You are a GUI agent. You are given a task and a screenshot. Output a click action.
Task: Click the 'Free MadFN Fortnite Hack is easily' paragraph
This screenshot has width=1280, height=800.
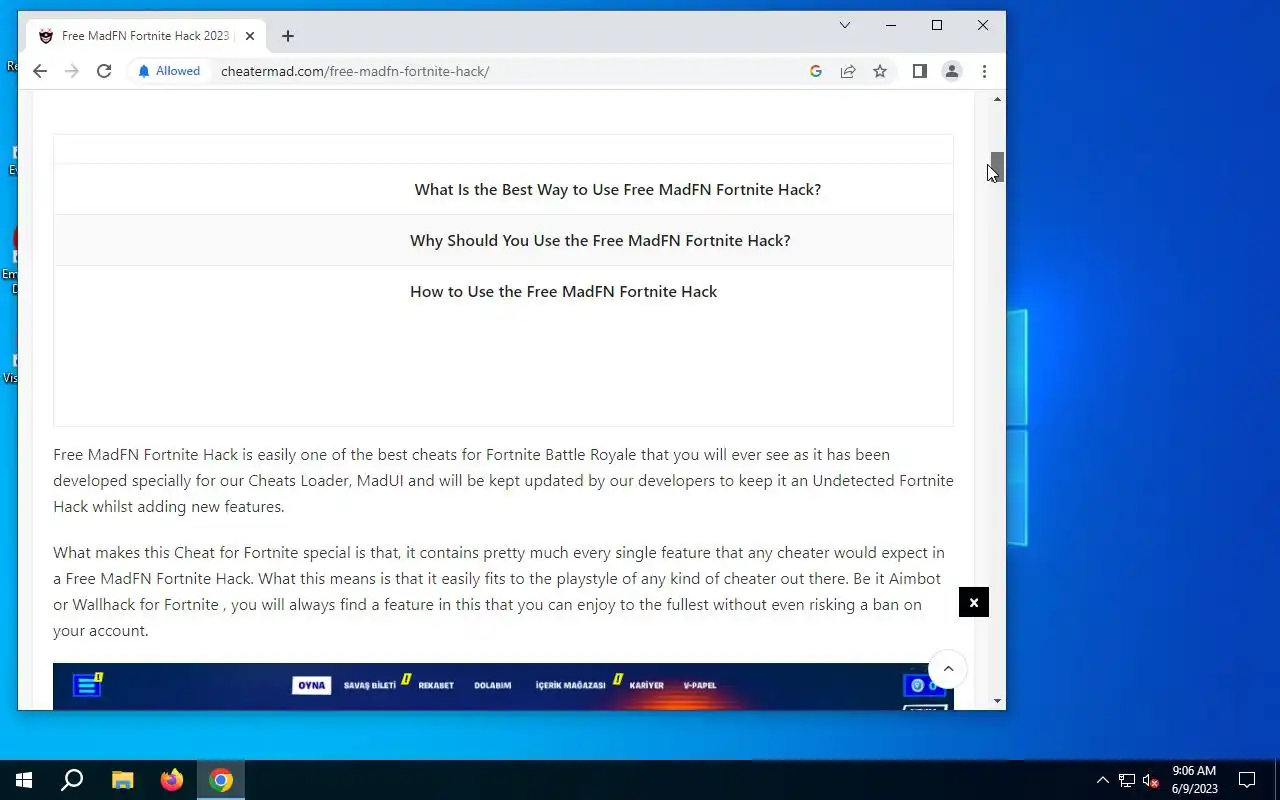tap(503, 480)
